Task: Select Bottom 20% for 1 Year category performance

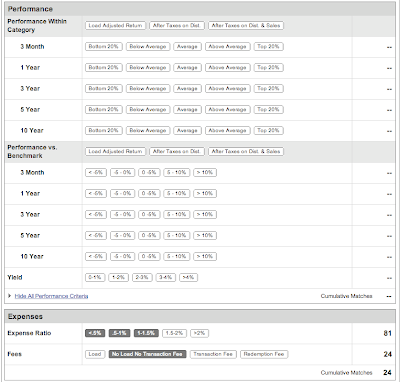Action: [x=104, y=68]
